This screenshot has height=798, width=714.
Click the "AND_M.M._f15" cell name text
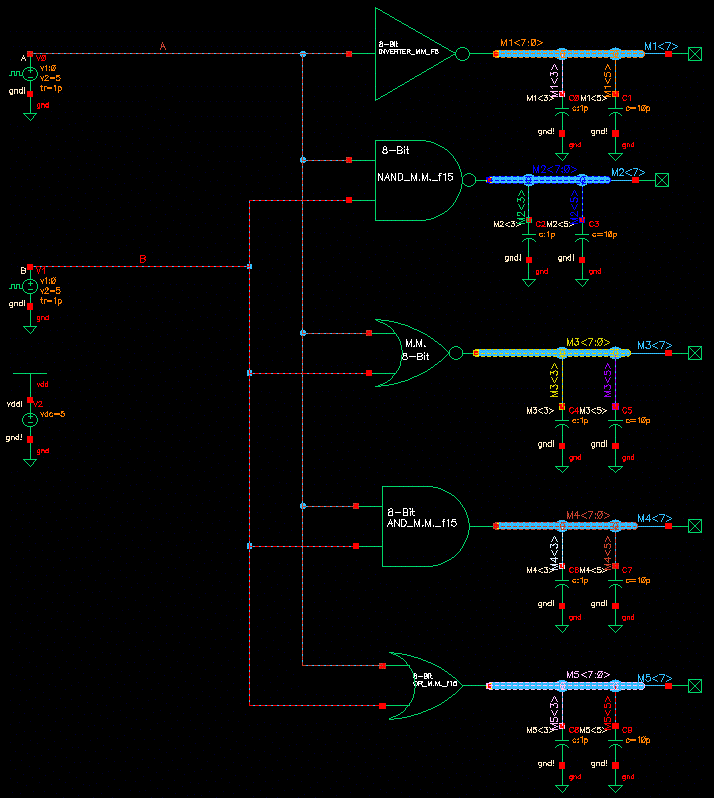point(422,523)
